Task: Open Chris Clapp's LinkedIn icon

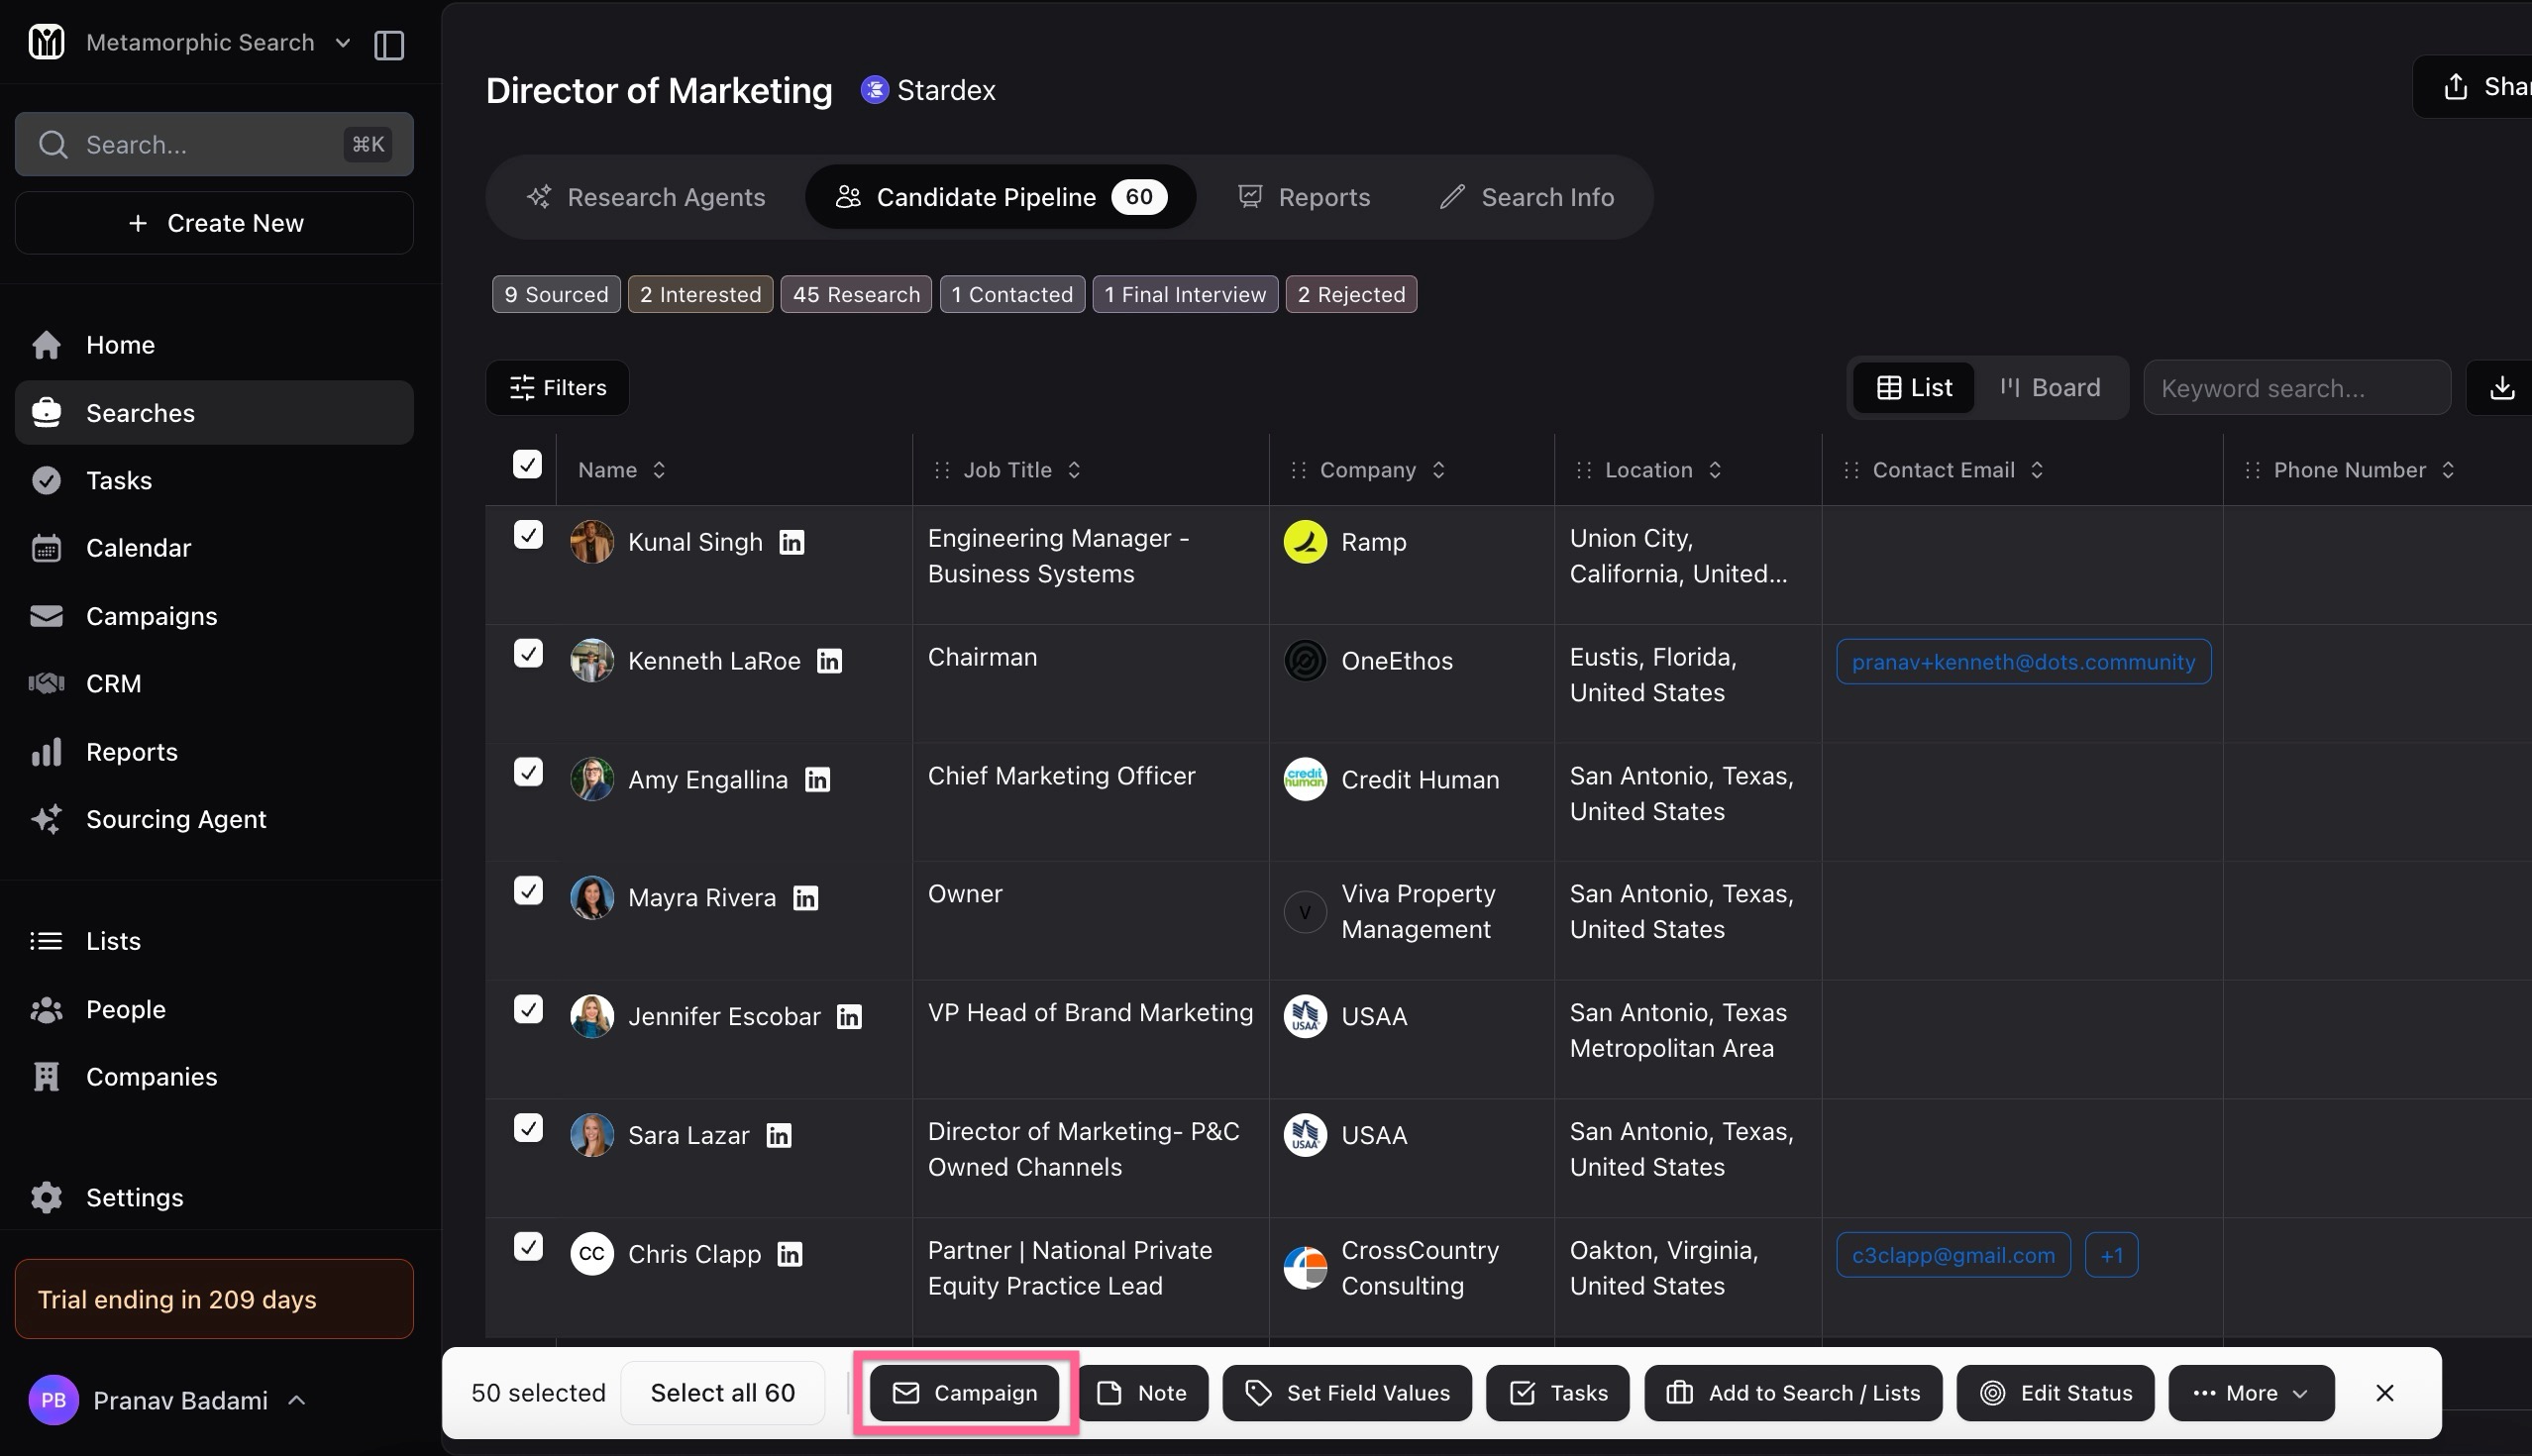Action: 790,1254
